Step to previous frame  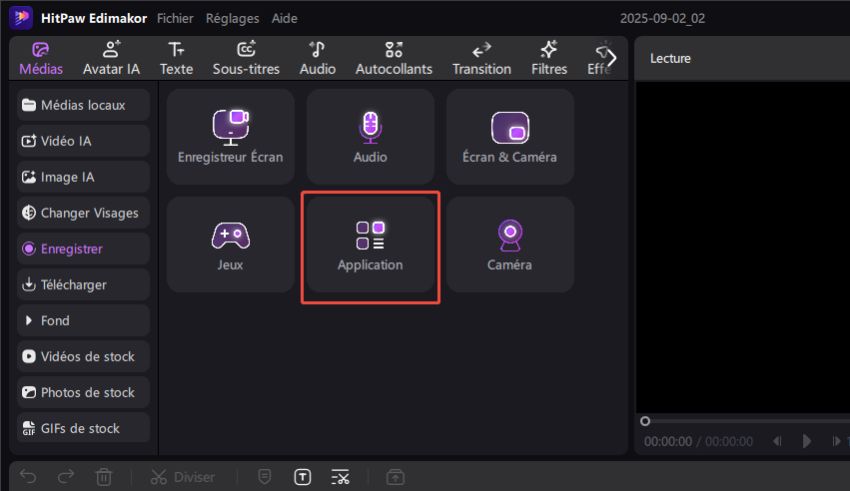coord(777,441)
